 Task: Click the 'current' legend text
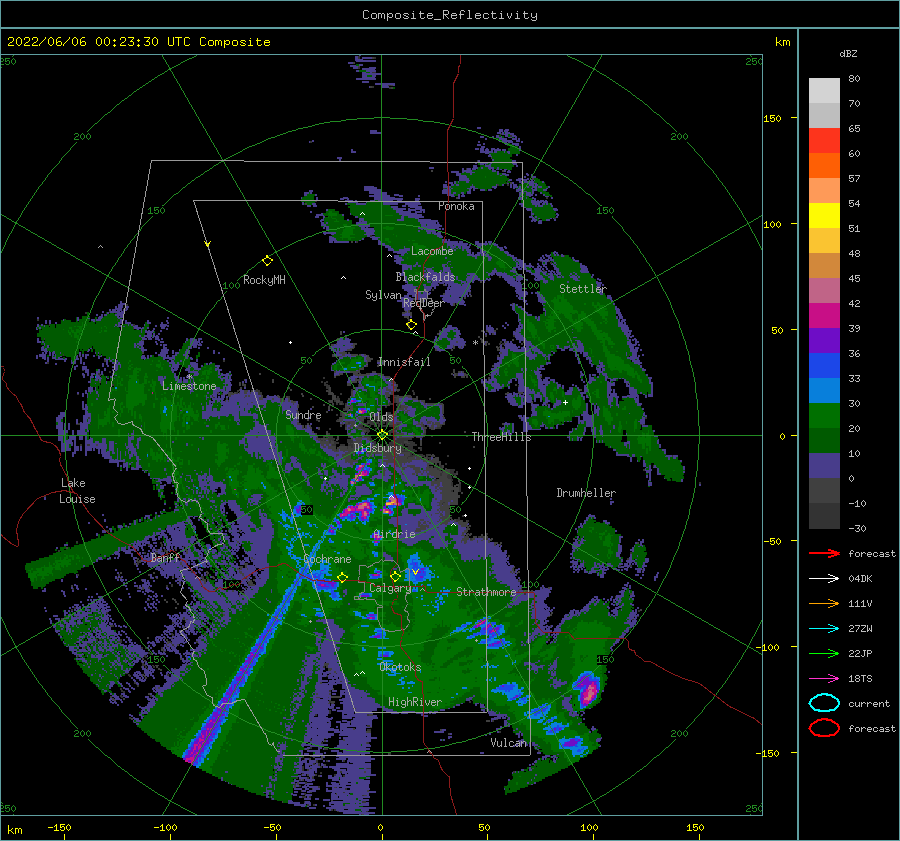[869, 703]
